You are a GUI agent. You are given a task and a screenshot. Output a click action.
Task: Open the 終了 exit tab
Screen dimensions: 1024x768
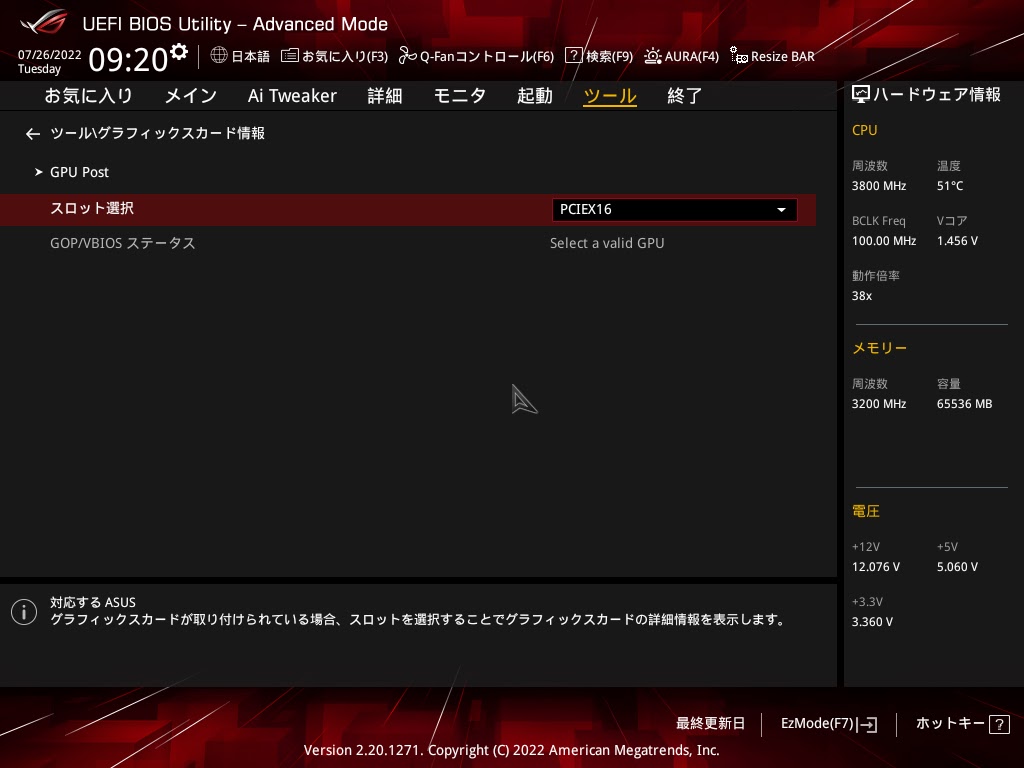tap(684, 96)
